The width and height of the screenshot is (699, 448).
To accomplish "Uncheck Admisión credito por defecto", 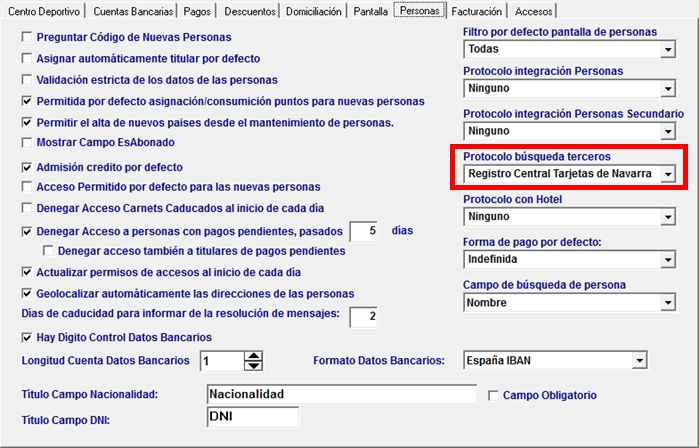I will [x=27, y=167].
